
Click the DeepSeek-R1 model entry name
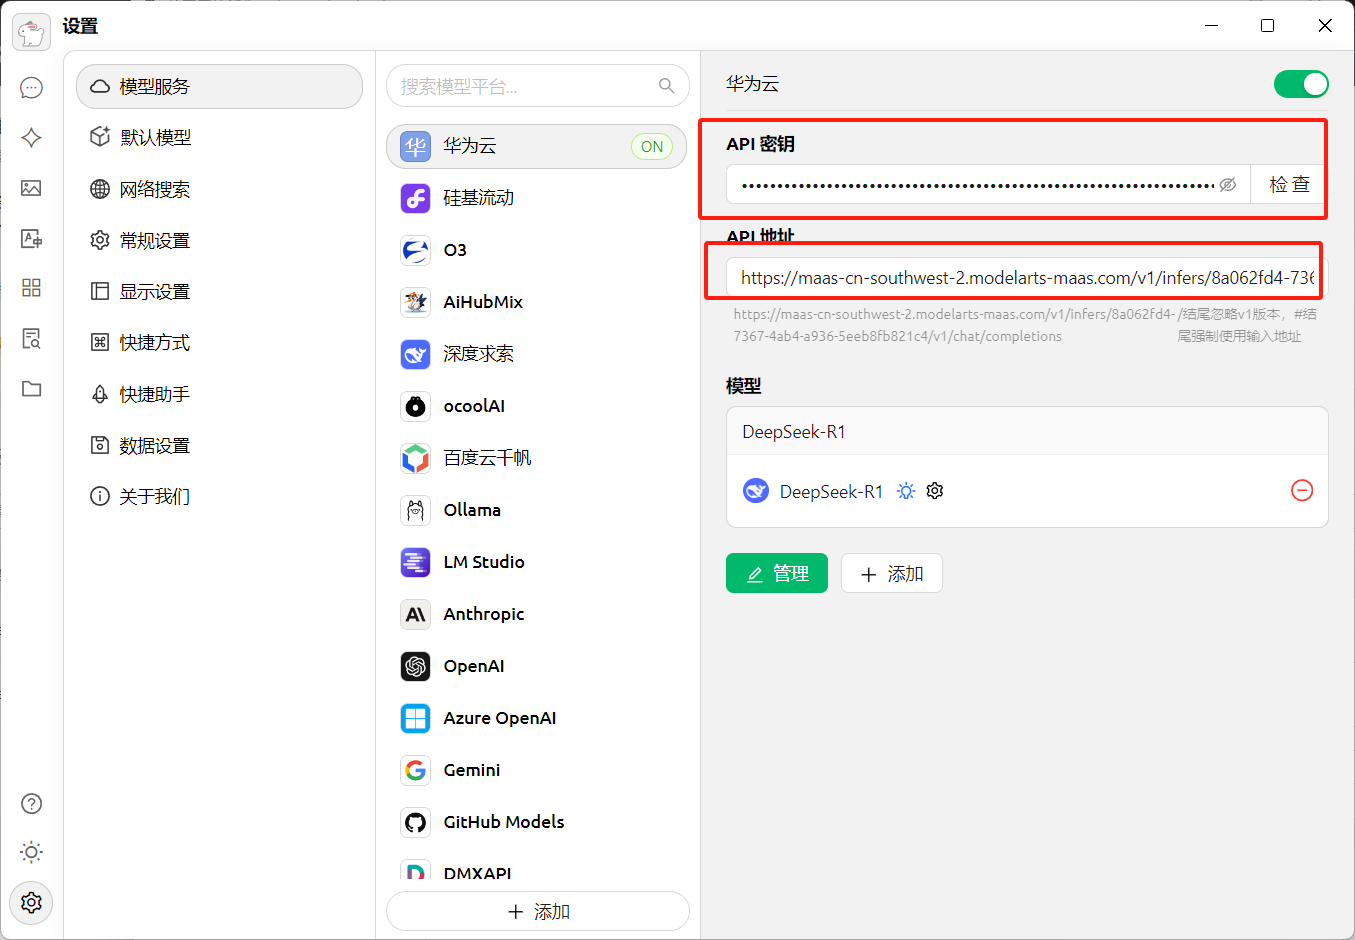tap(831, 491)
